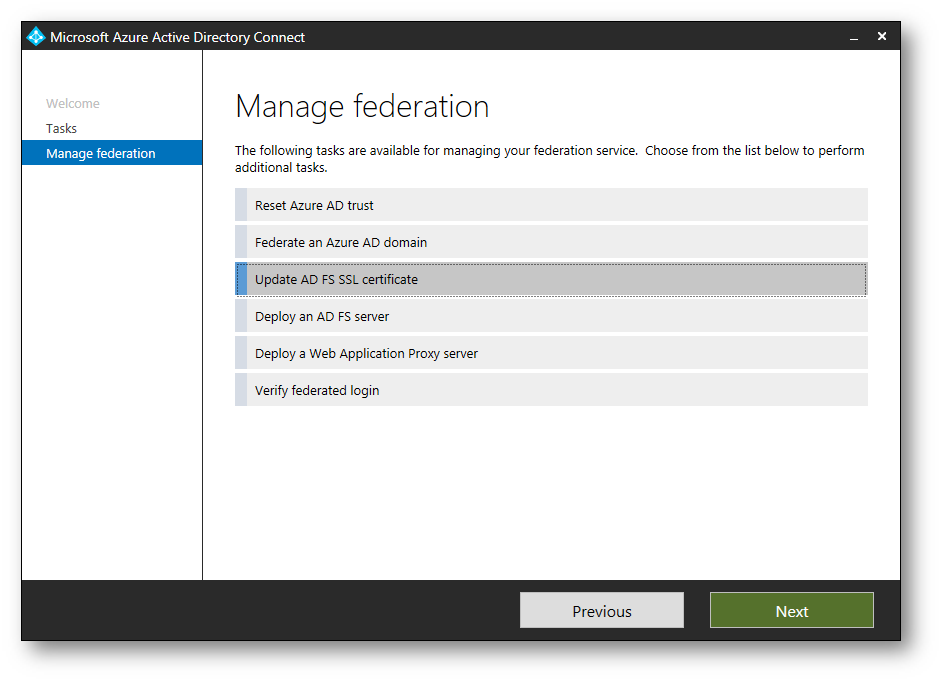Select Manage federation in sidebar
The image size is (943, 683).
[112, 153]
